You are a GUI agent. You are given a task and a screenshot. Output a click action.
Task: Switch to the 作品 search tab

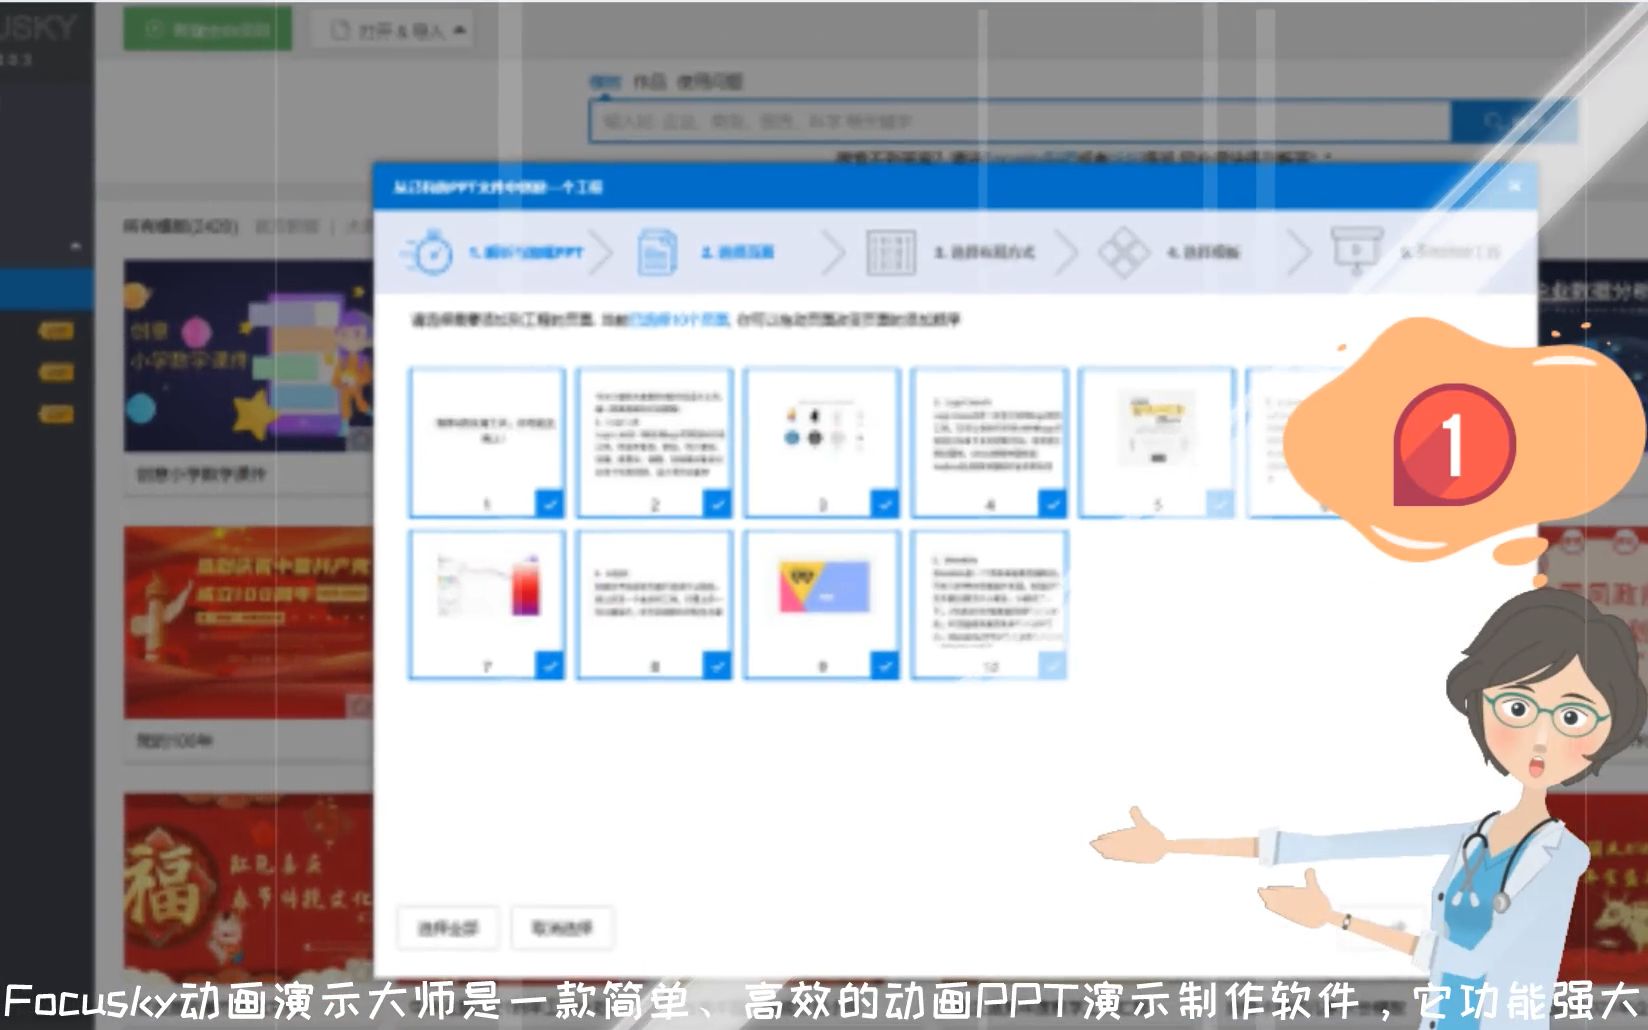[x=650, y=82]
